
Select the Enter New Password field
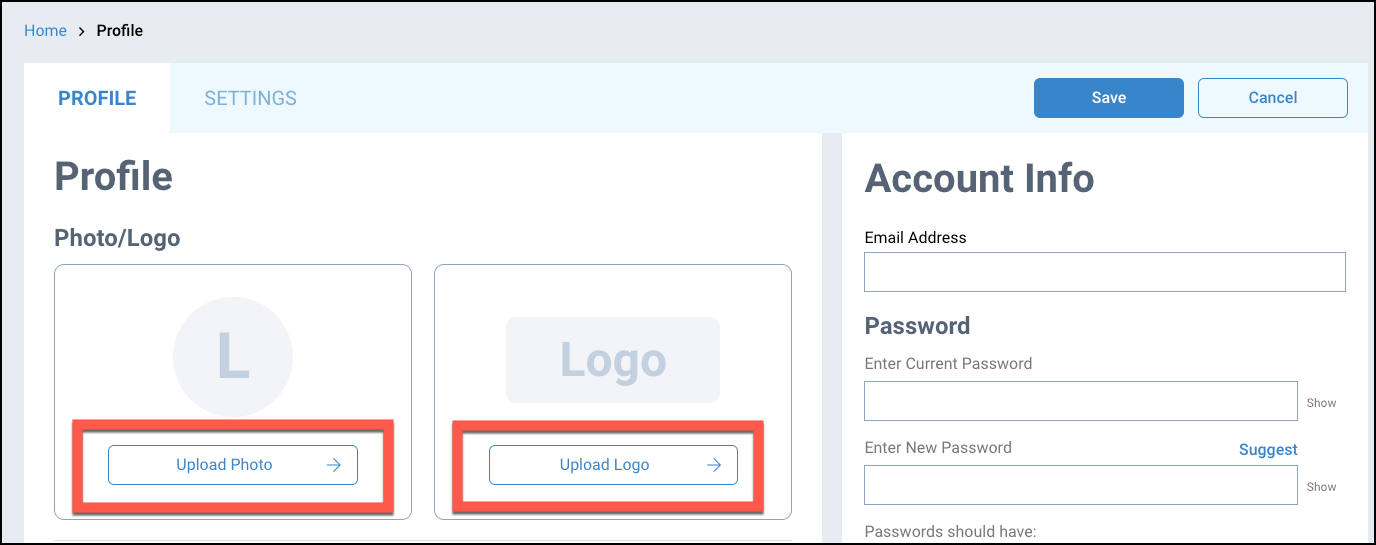click(x=1080, y=485)
